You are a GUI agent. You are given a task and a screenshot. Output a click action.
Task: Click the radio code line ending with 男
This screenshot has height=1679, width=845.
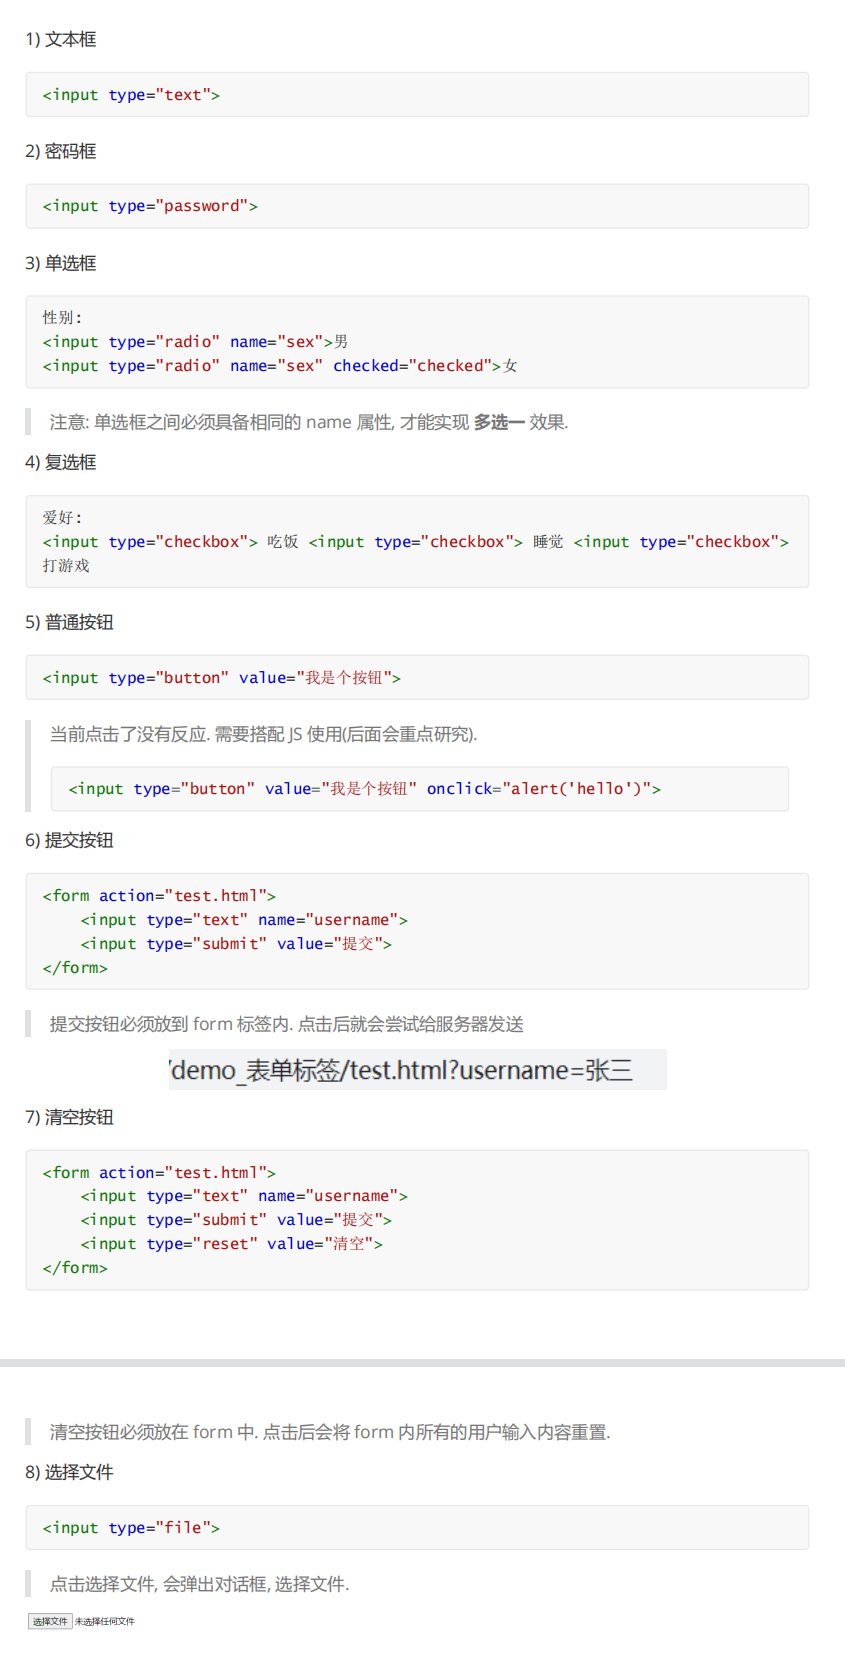click(195, 342)
